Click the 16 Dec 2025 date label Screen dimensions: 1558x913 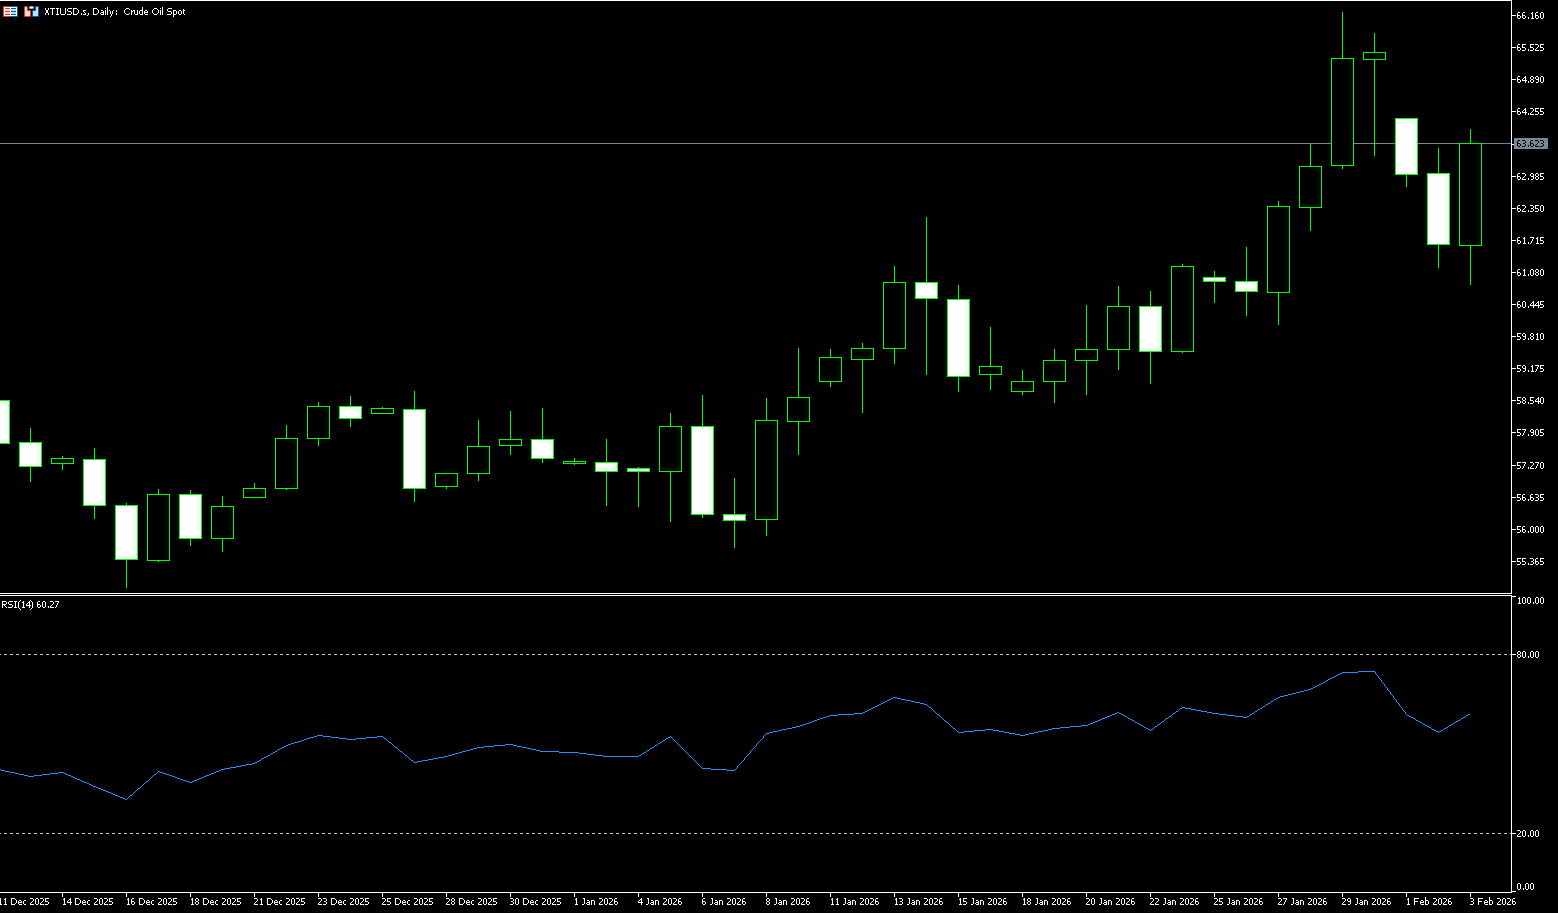click(152, 902)
